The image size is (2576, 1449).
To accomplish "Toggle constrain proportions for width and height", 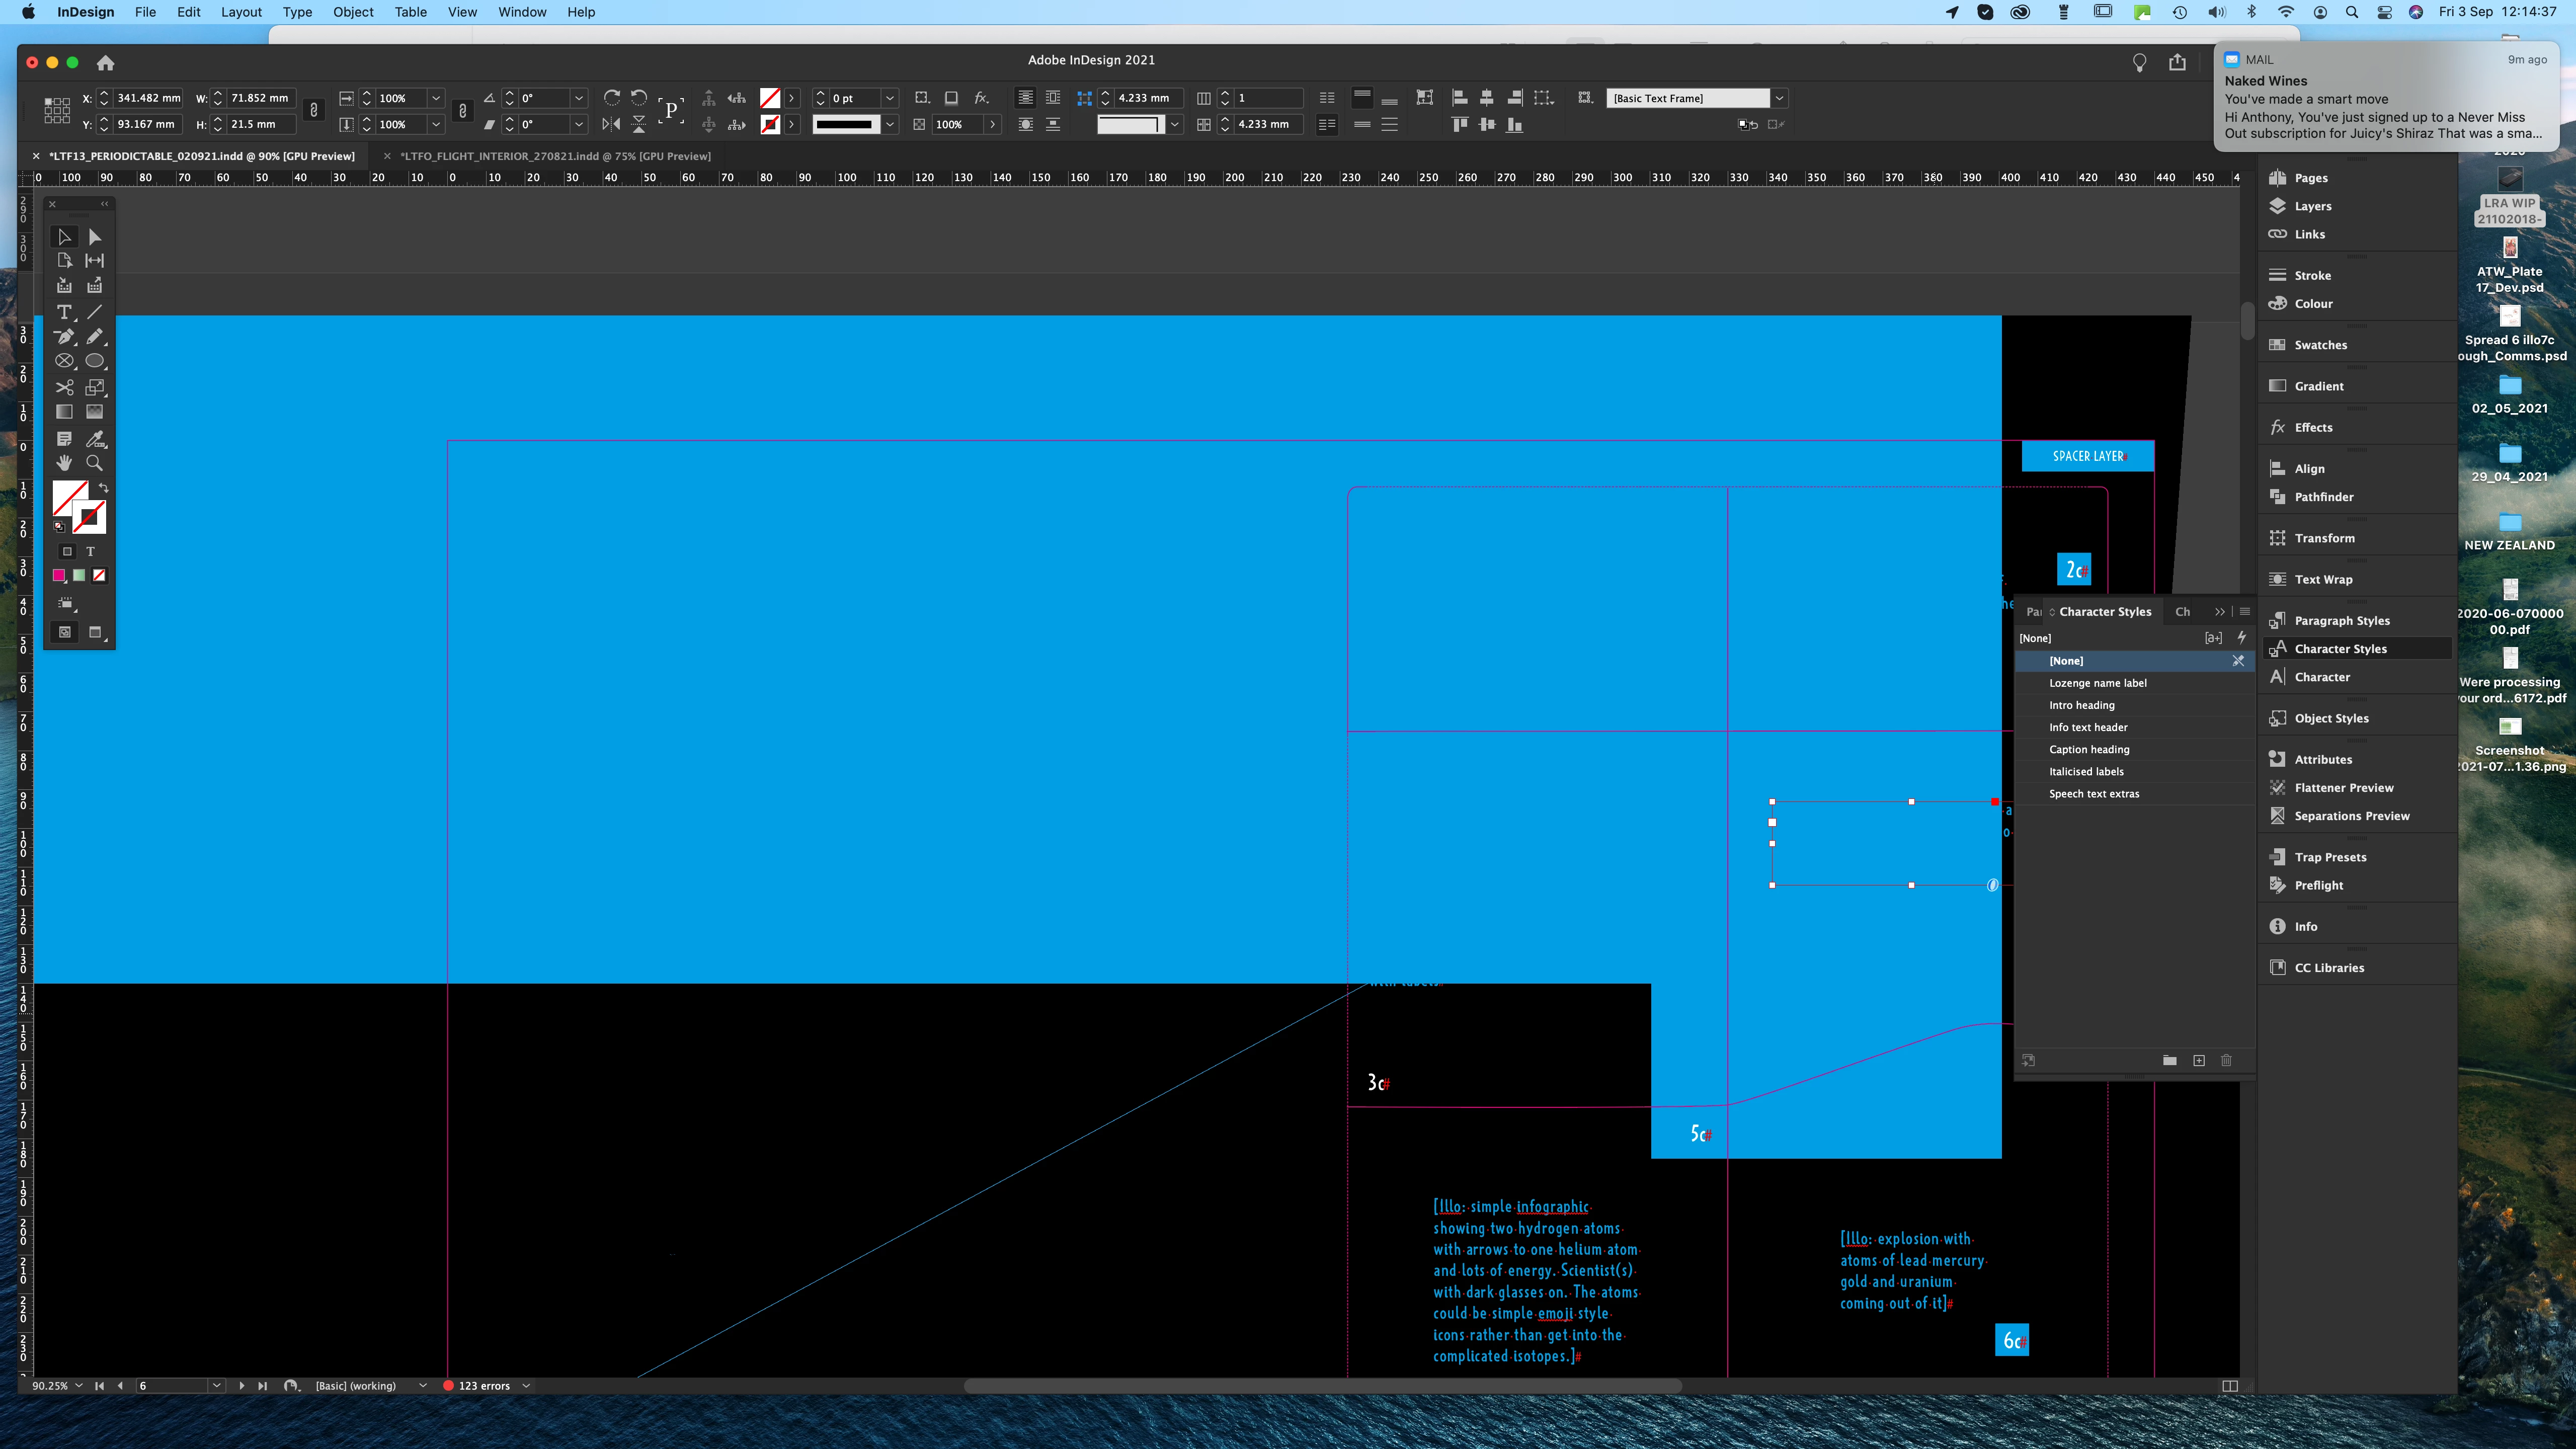I will [314, 111].
